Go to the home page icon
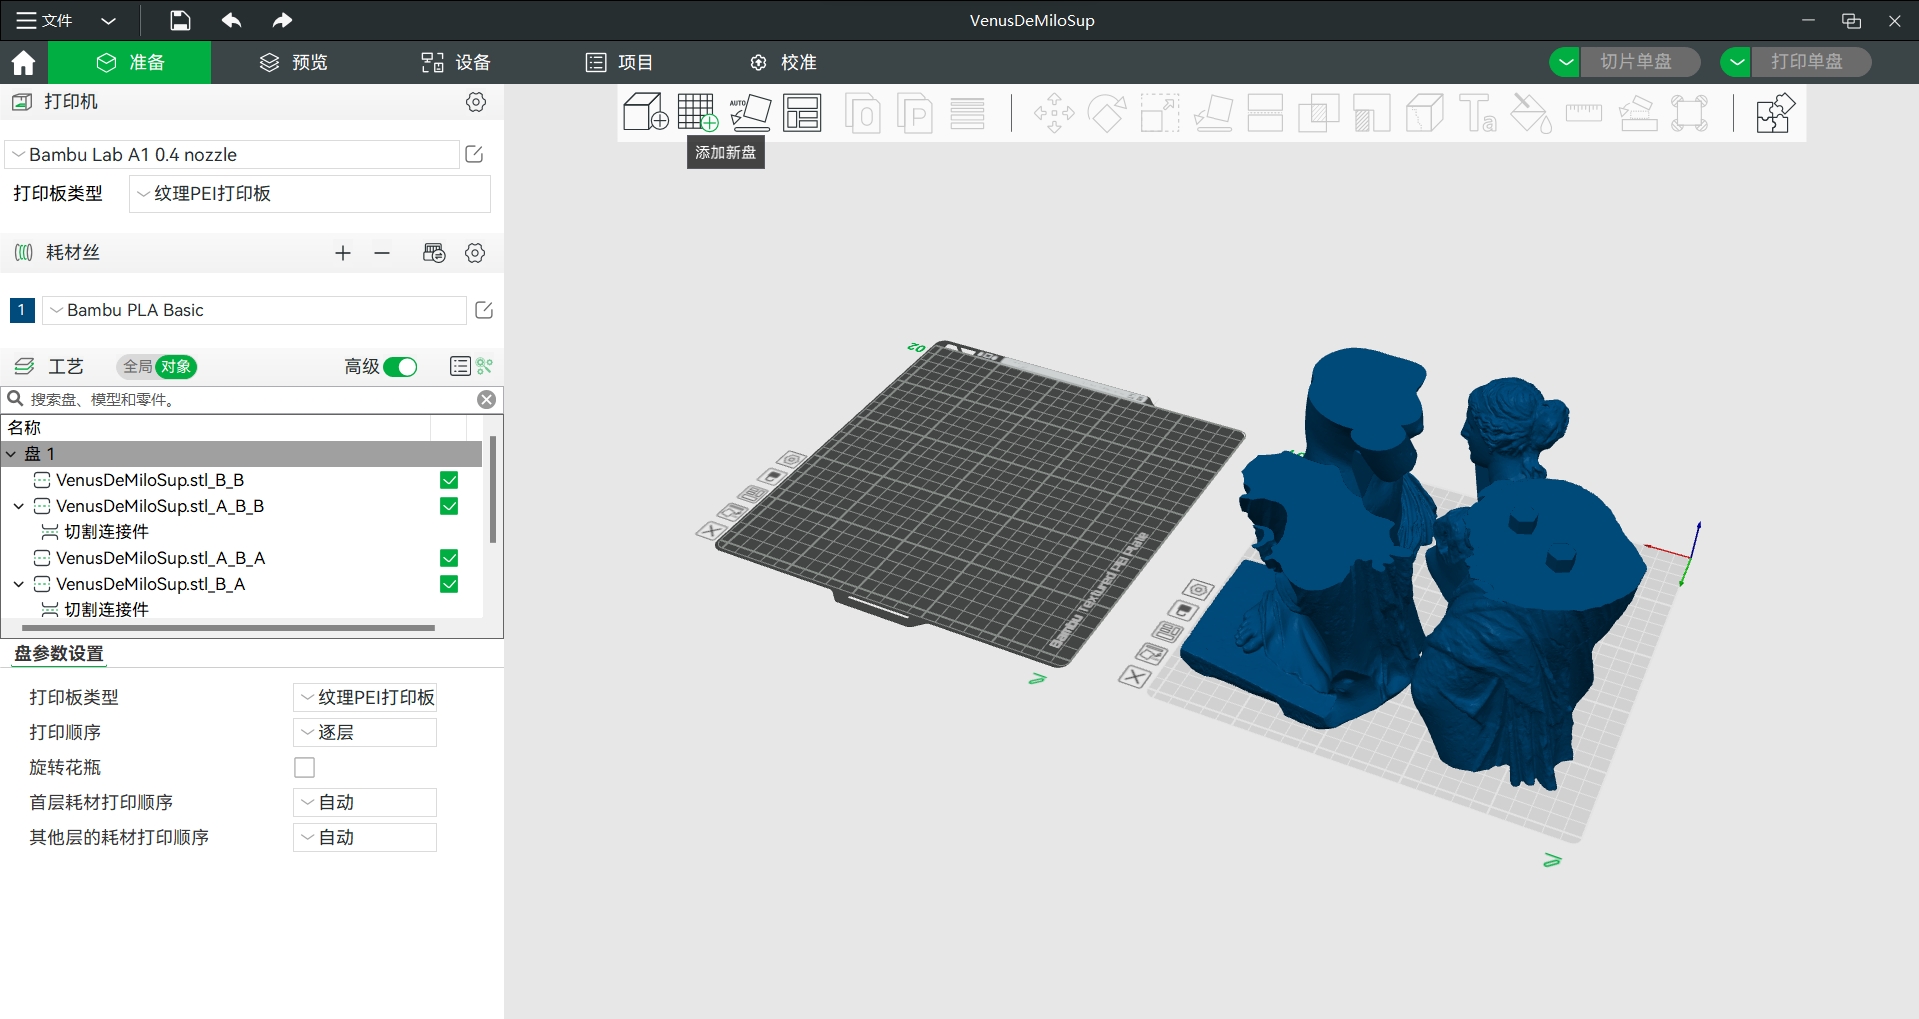1919x1019 pixels. (23, 62)
